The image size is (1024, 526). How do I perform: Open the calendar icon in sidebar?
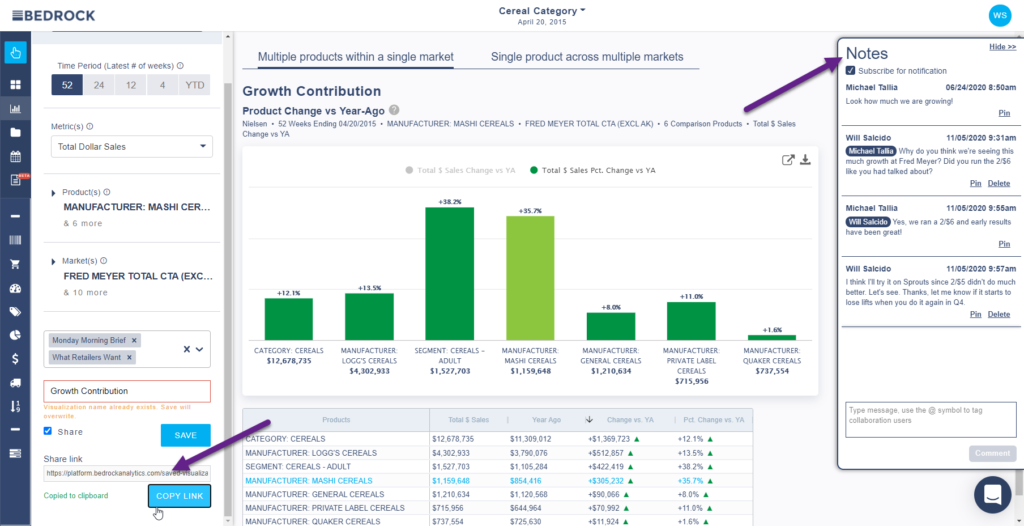[15, 157]
